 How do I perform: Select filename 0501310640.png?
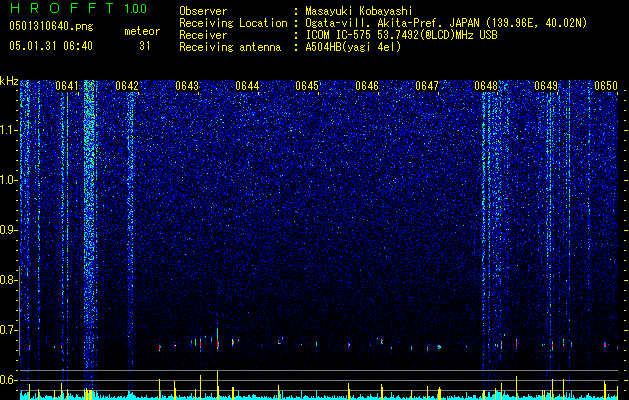pos(51,26)
